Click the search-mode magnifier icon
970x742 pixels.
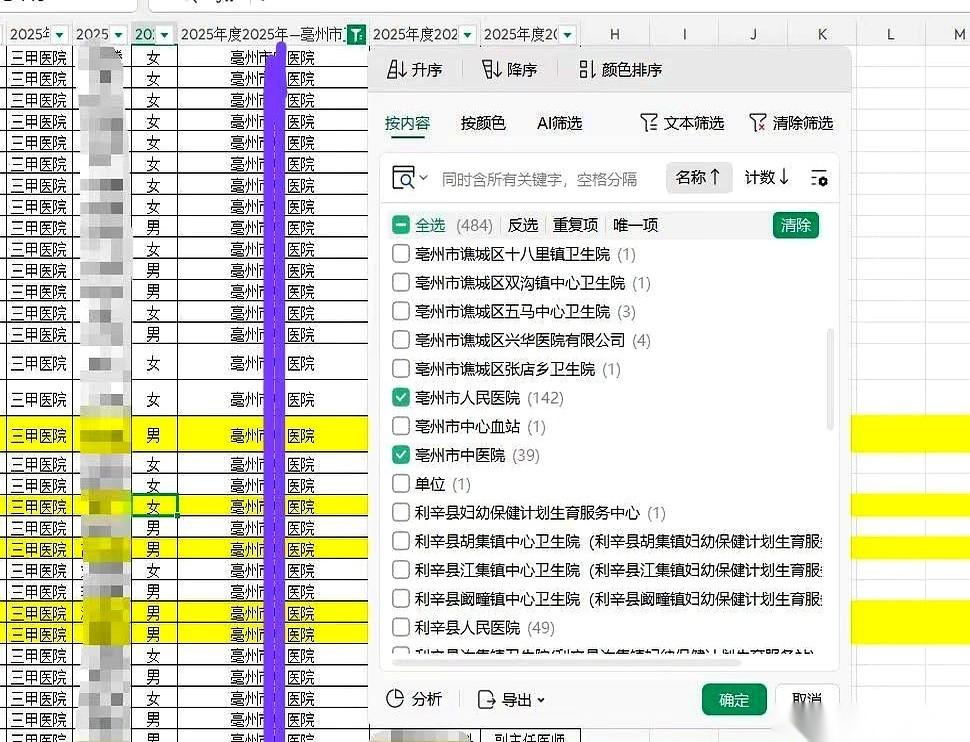(x=403, y=178)
